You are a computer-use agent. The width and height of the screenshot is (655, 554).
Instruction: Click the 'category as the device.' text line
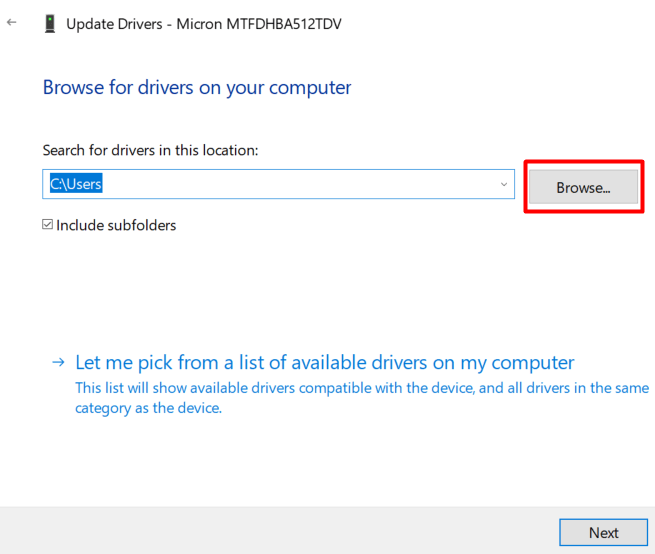[x=148, y=408]
